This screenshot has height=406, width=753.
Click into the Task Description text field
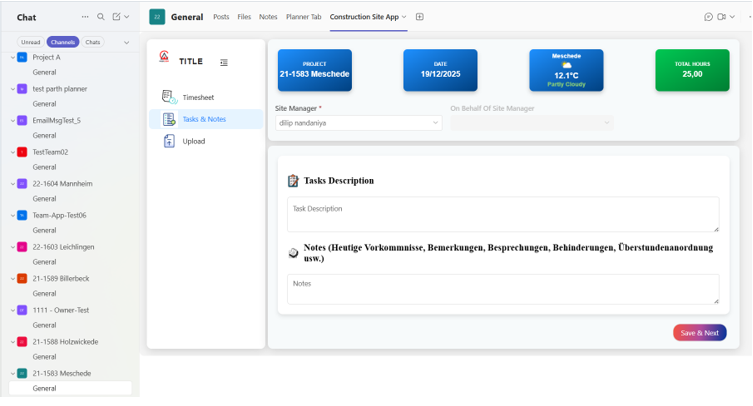[x=502, y=214]
